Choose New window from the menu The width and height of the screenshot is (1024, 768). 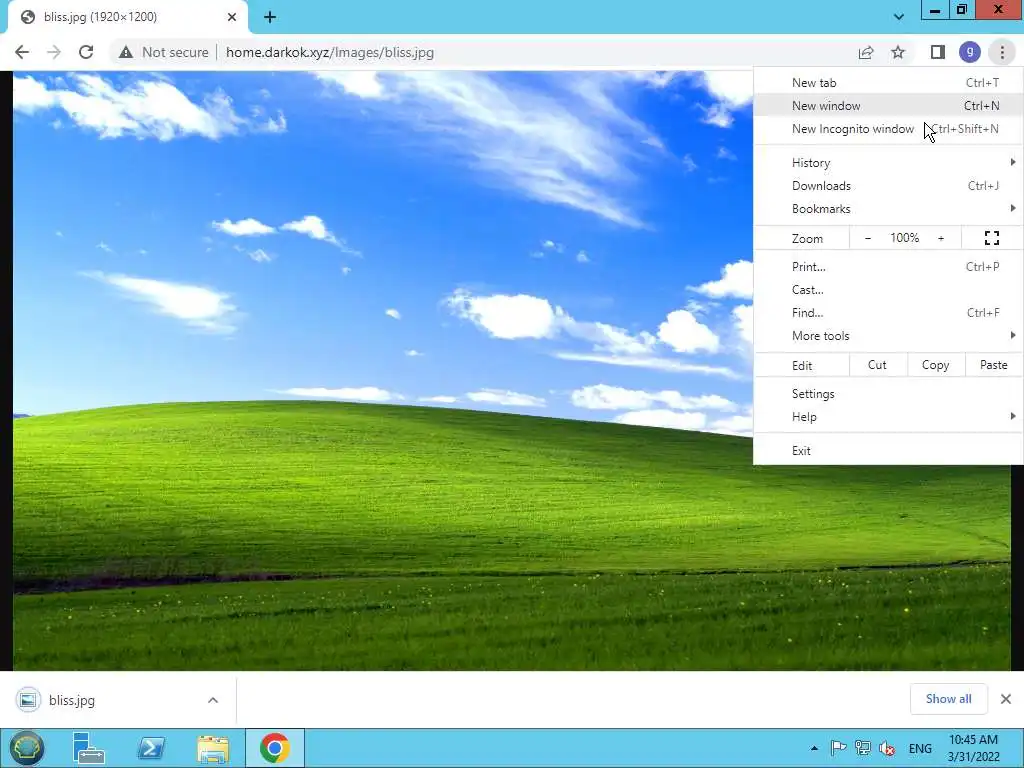click(888, 106)
